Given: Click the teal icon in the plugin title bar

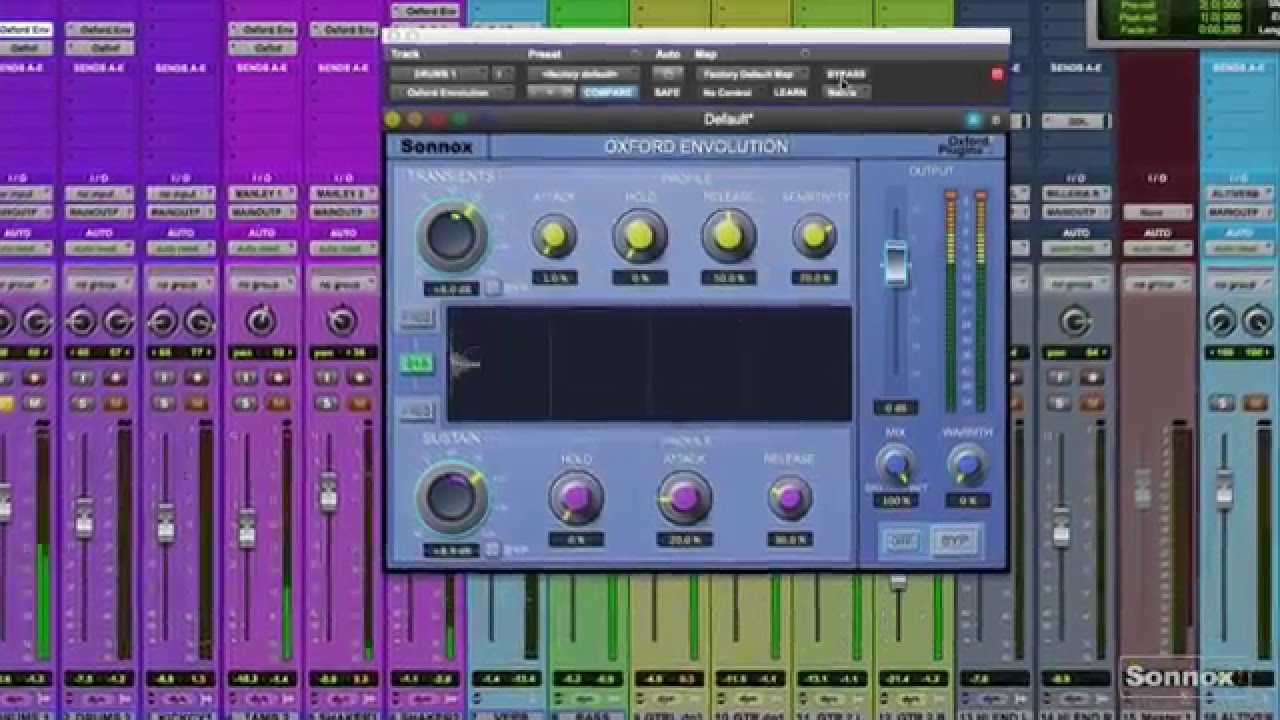Looking at the screenshot, I should (973, 120).
